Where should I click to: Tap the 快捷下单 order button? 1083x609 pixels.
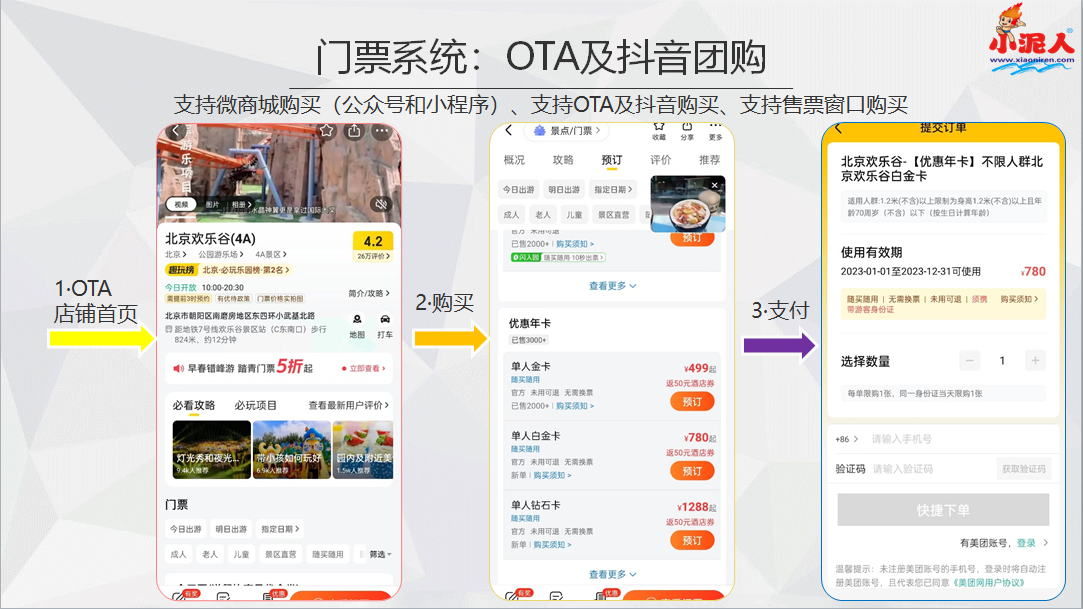coord(943,510)
